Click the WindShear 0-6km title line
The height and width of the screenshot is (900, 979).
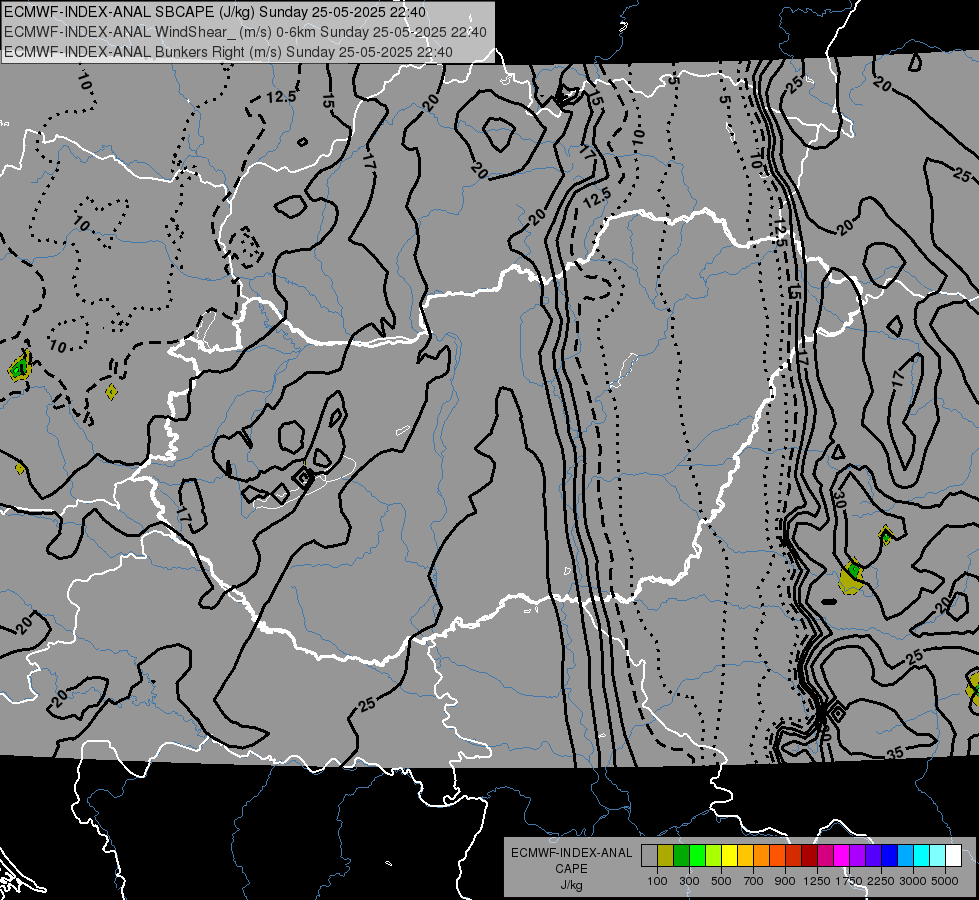245,32
